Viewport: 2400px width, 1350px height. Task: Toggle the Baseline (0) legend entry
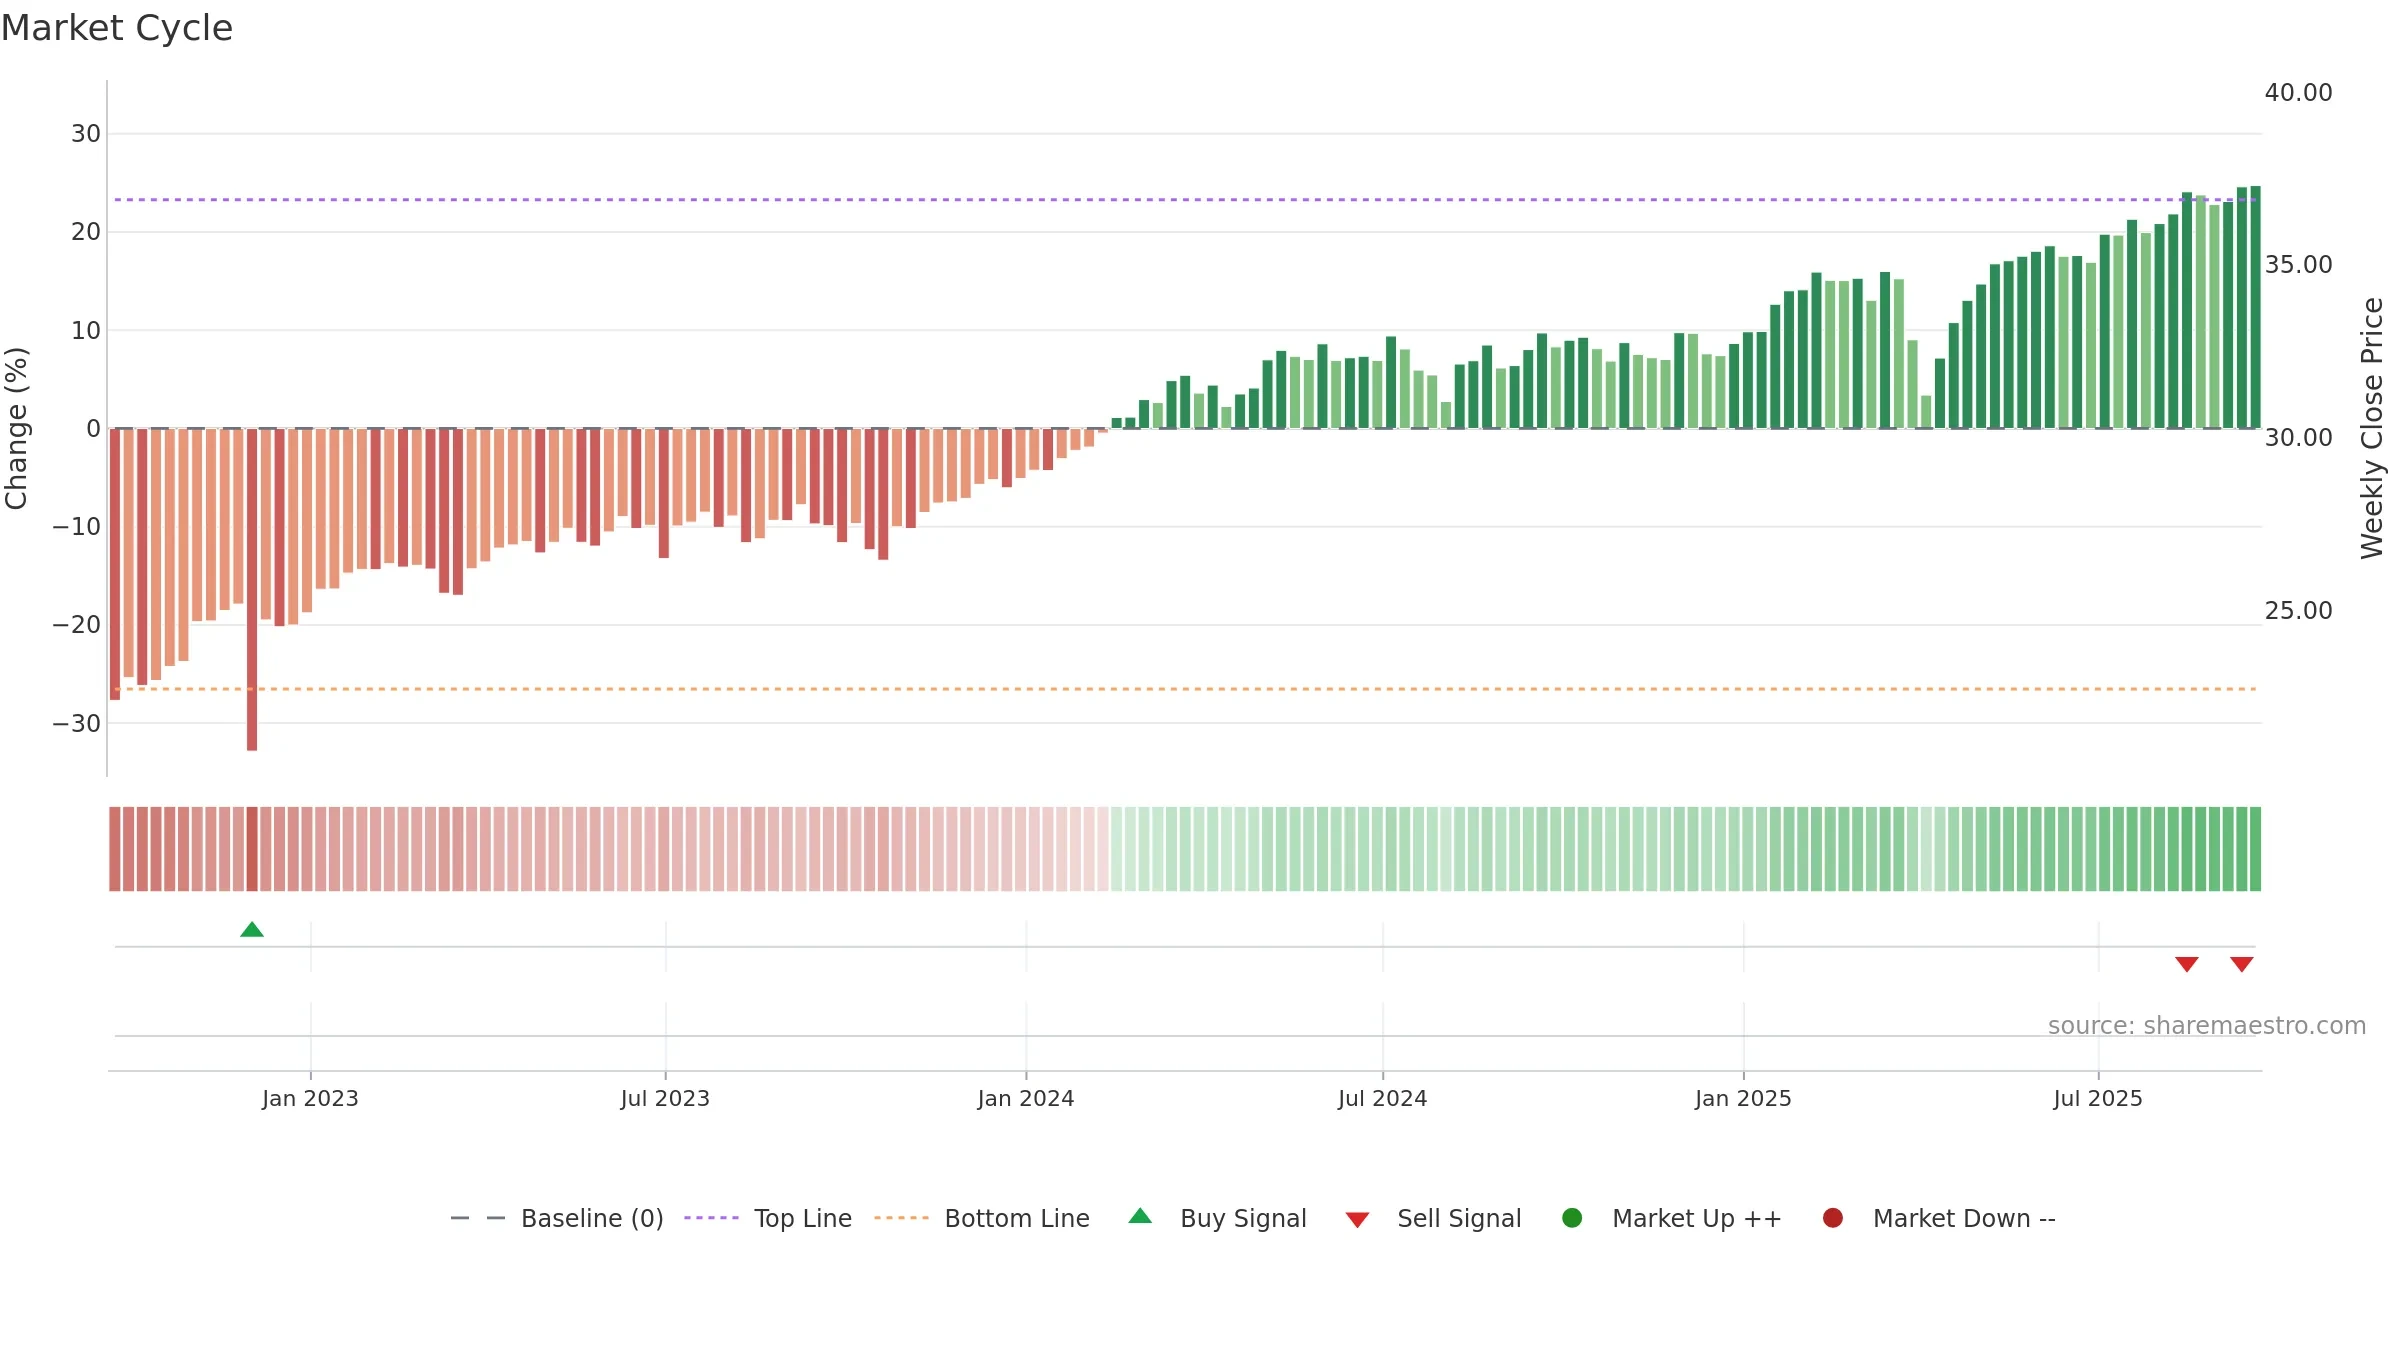coord(557,1218)
